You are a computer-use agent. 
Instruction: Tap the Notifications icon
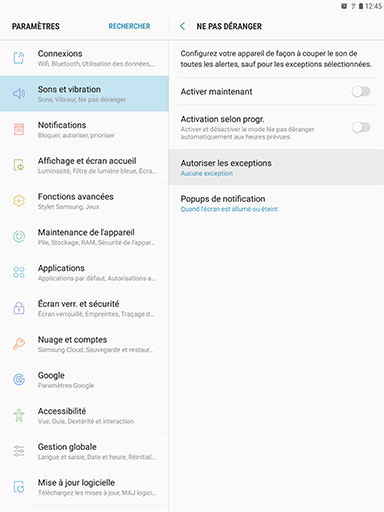(19, 129)
